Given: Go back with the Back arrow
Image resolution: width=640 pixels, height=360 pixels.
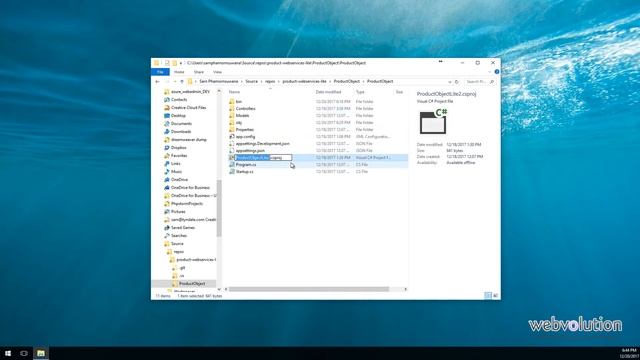Looking at the screenshot, I should click(158, 82).
